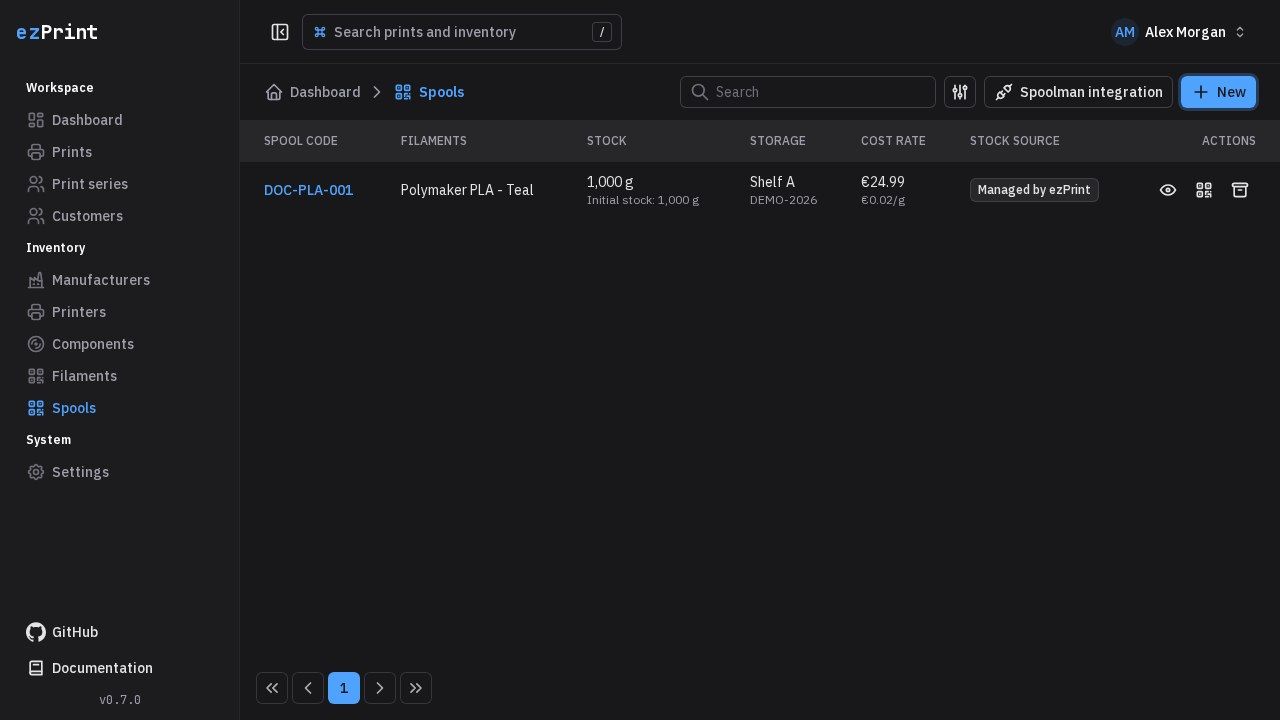1280x720 pixels.
Task: Click the Polymaker PLA - Teal cell
Action: pyautogui.click(x=467, y=190)
